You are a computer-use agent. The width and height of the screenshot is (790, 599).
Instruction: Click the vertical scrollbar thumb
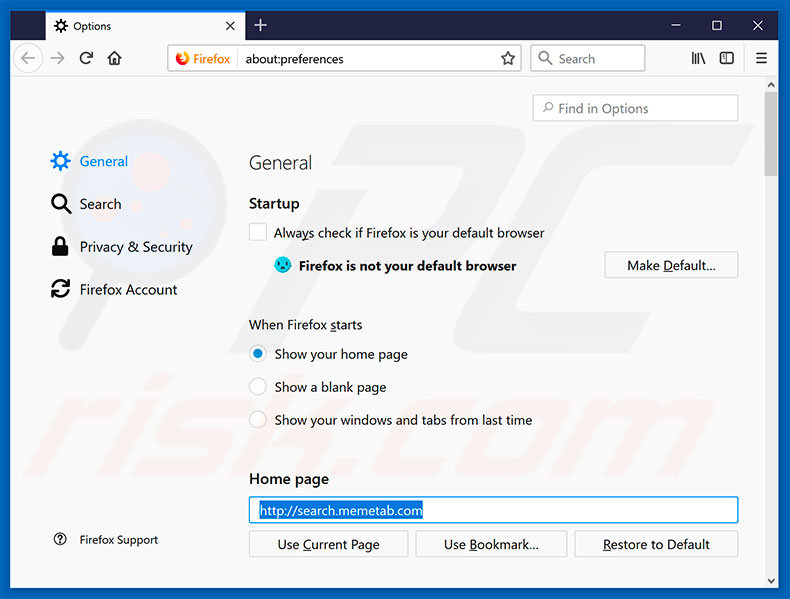click(x=771, y=134)
